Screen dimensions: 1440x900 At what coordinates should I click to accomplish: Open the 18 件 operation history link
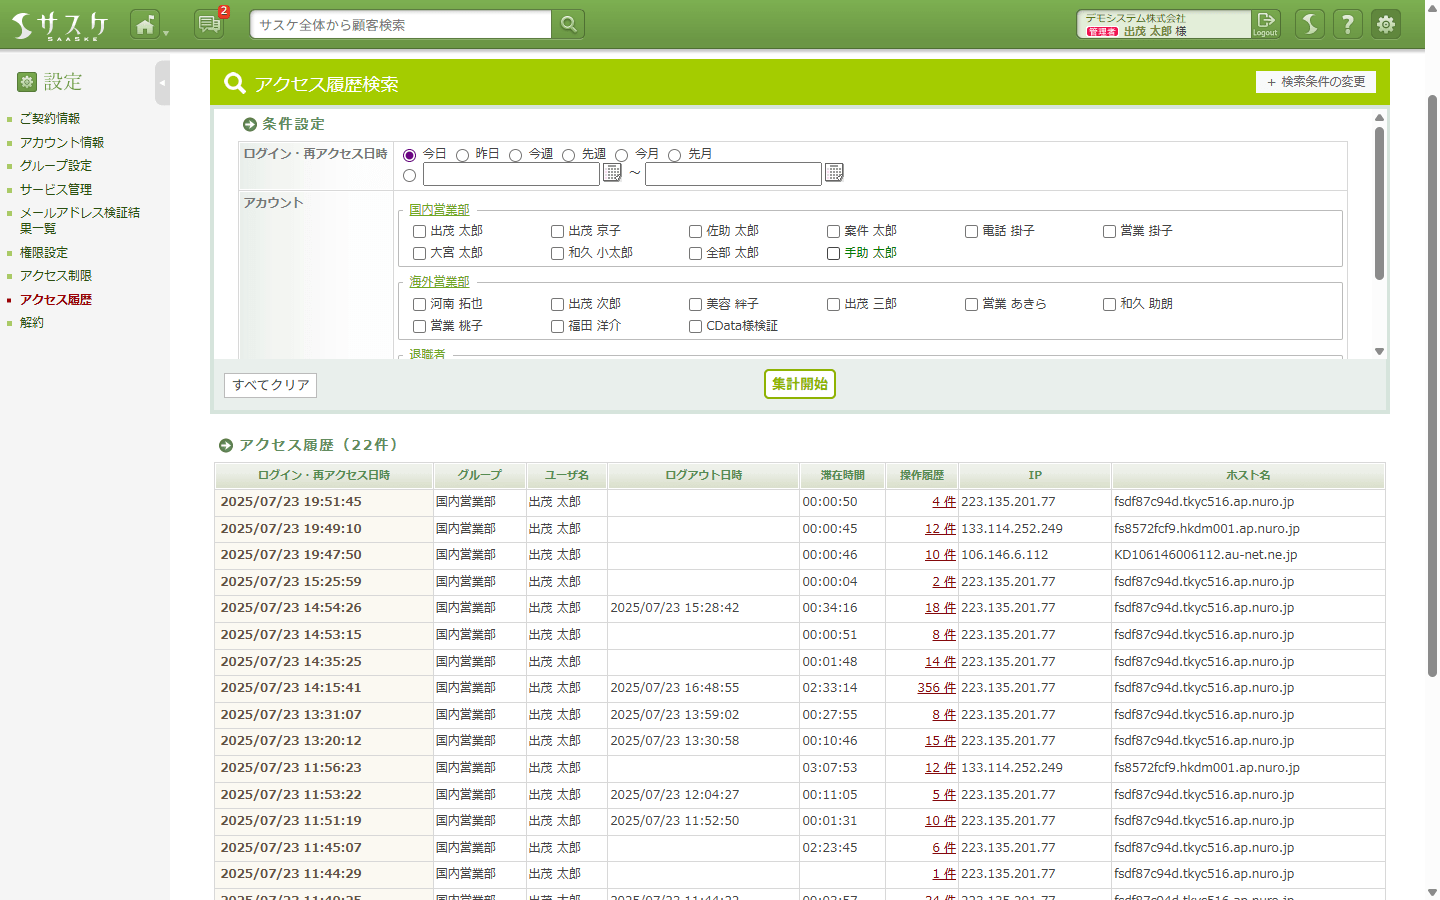click(x=940, y=608)
